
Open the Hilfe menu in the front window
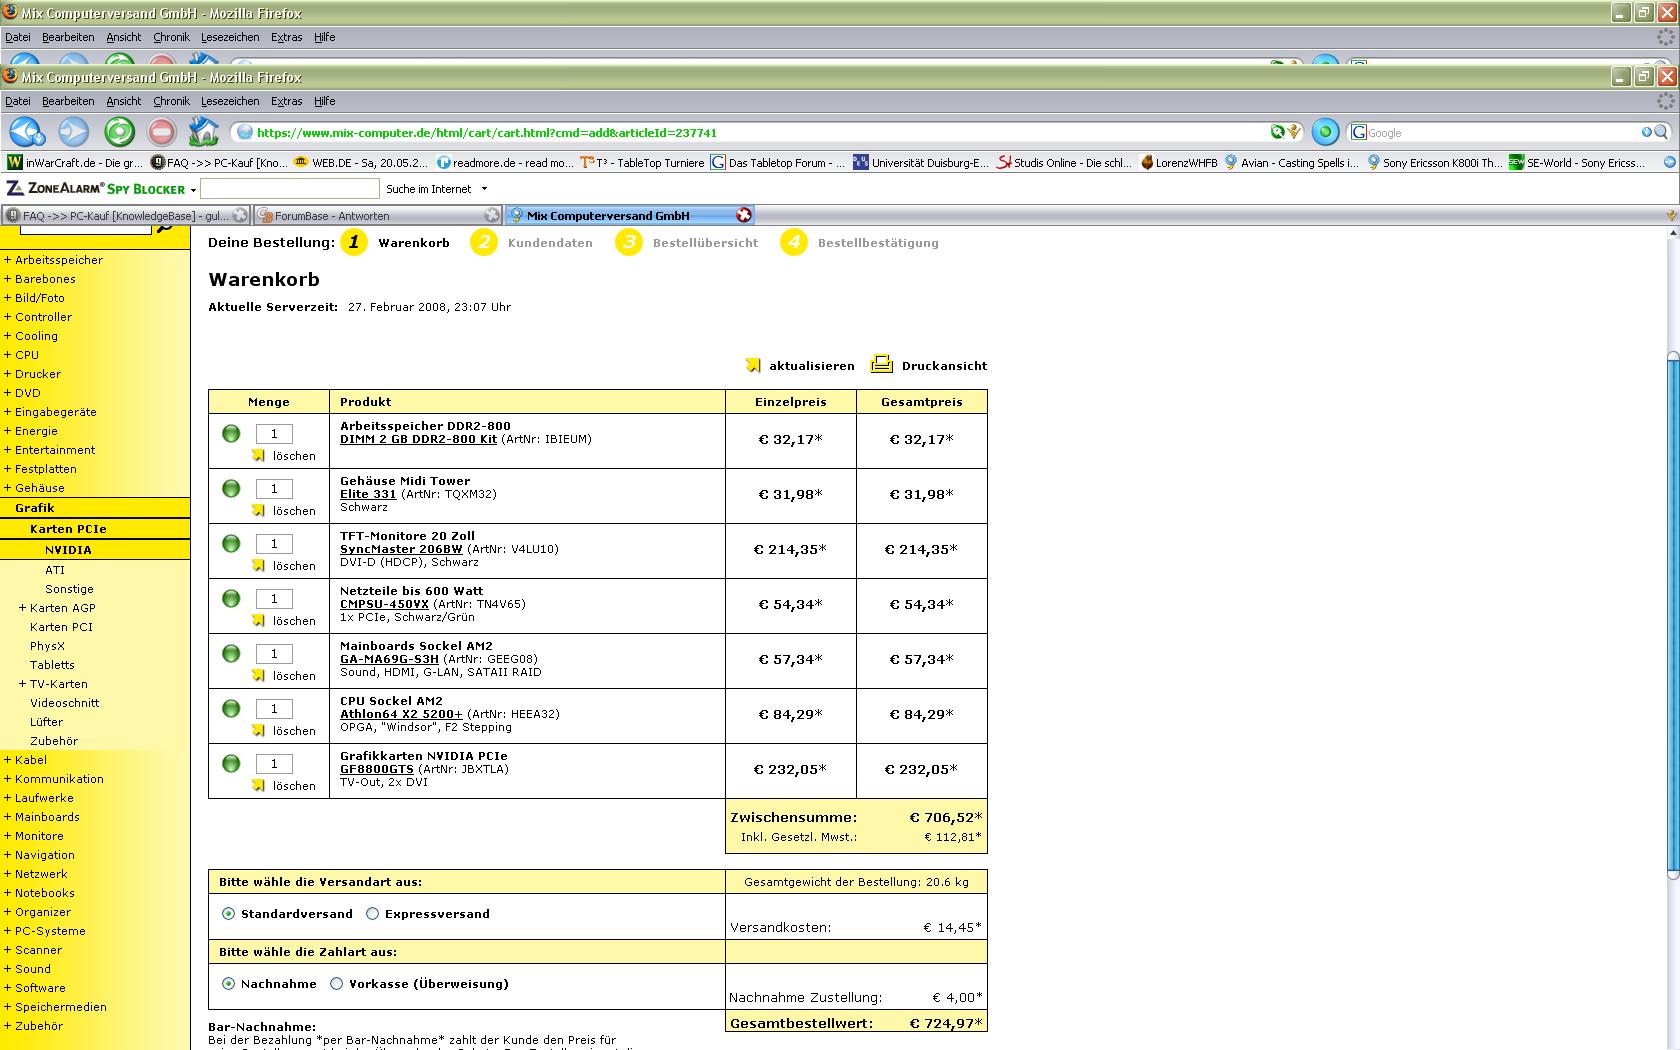pos(324,101)
